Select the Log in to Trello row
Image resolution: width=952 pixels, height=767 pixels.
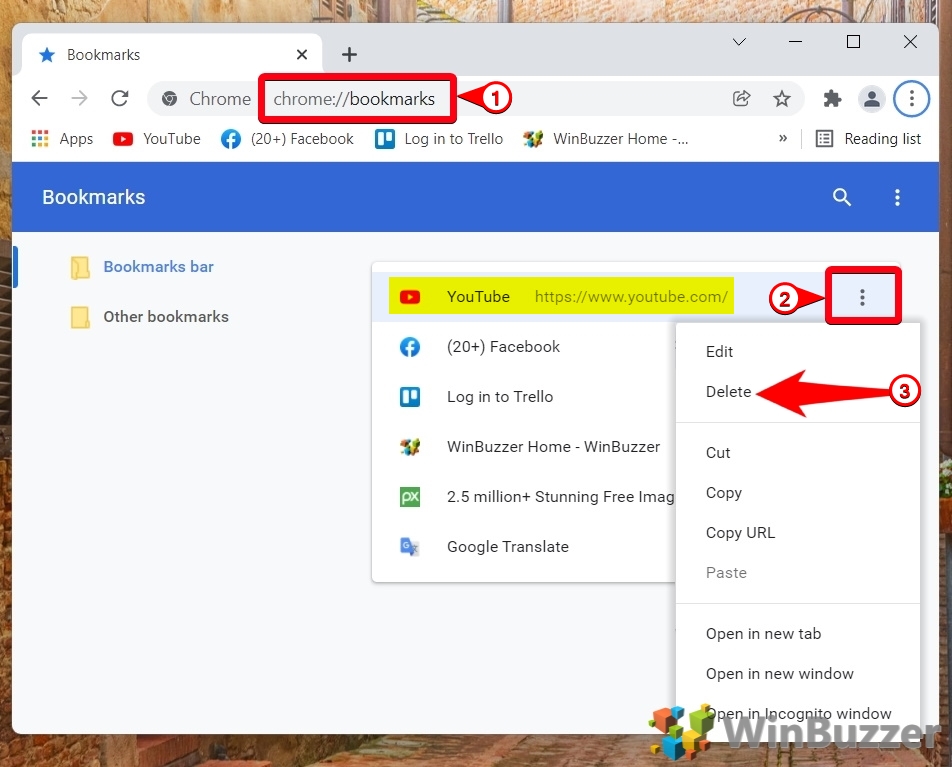click(523, 397)
